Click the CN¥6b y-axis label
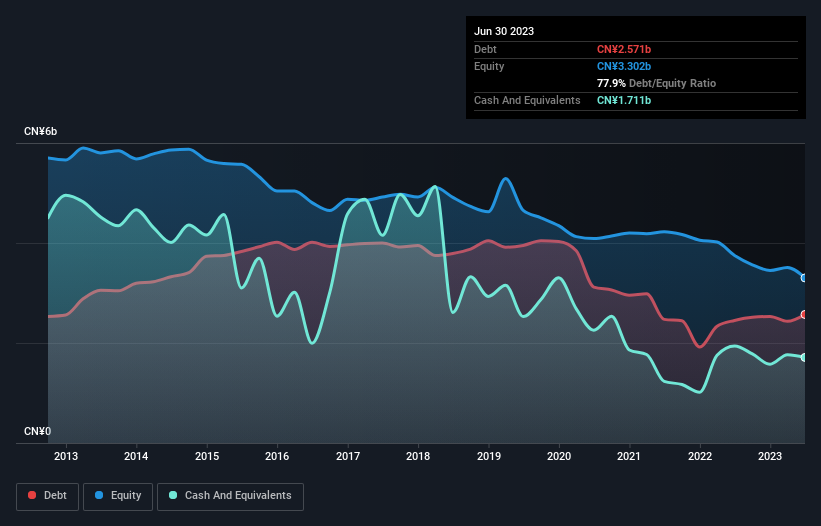Image resolution: width=821 pixels, height=526 pixels. pos(40,131)
